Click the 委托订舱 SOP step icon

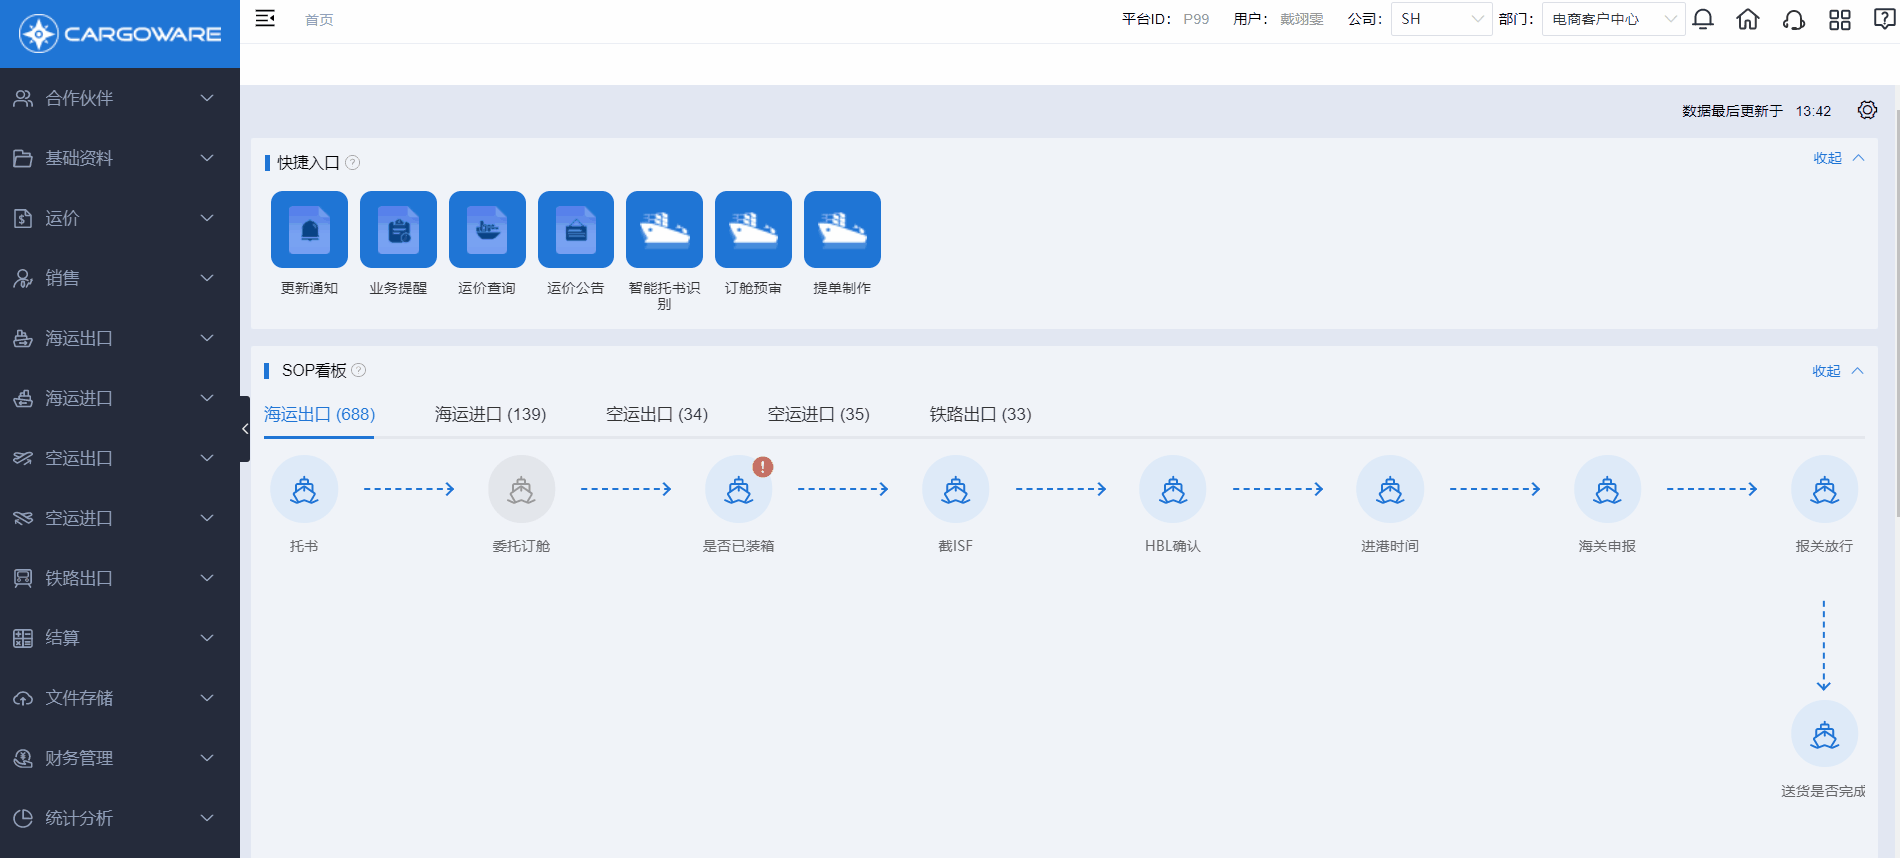[521, 489]
